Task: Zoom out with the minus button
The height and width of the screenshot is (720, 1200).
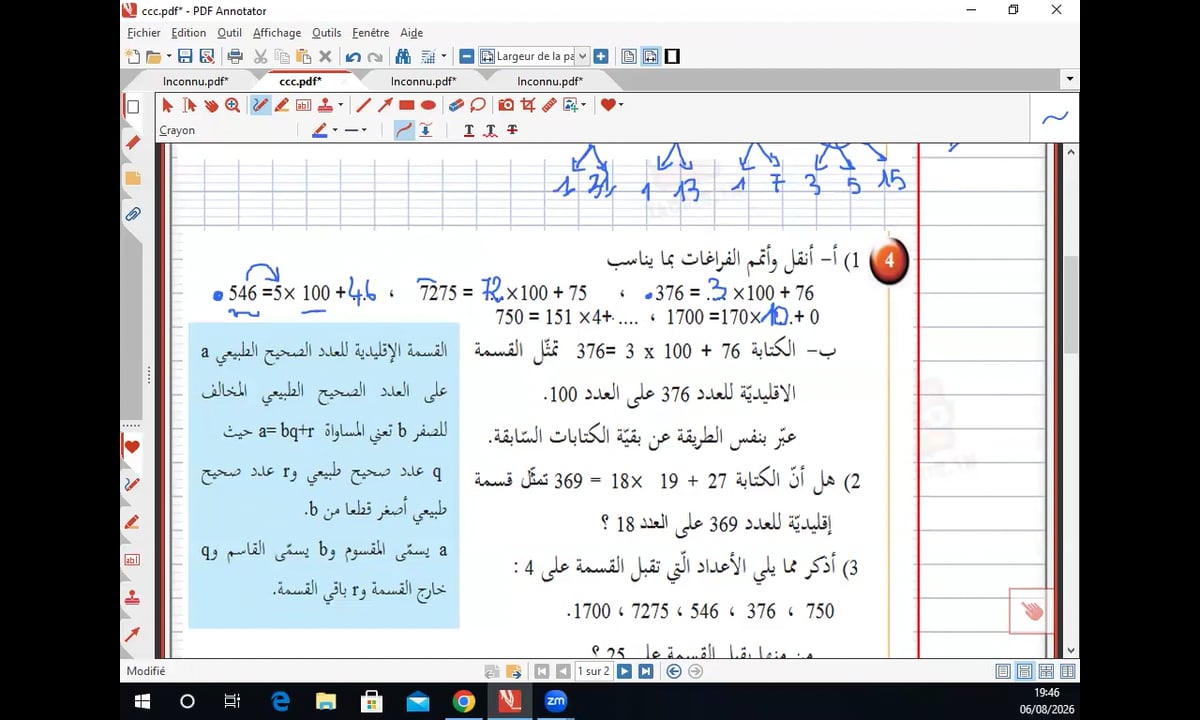Action: click(x=467, y=57)
